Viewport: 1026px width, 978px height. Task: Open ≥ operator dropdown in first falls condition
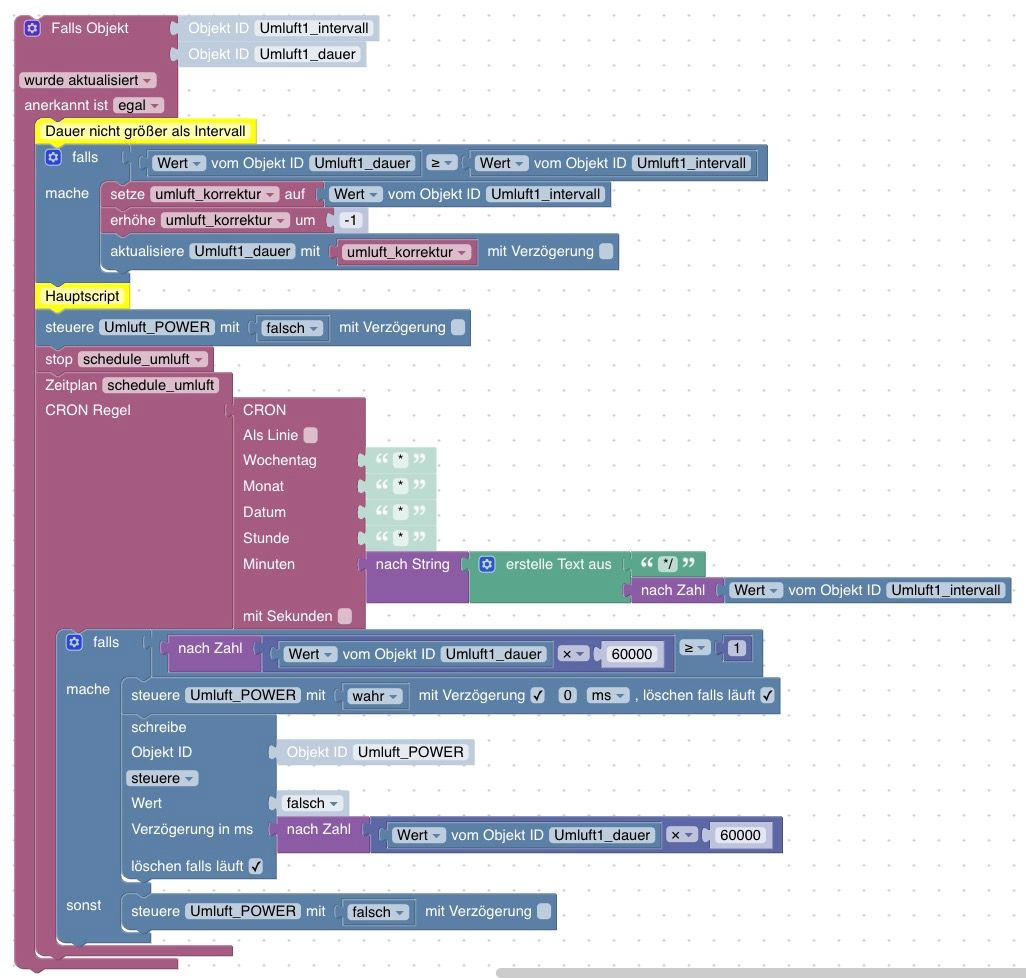click(x=442, y=163)
